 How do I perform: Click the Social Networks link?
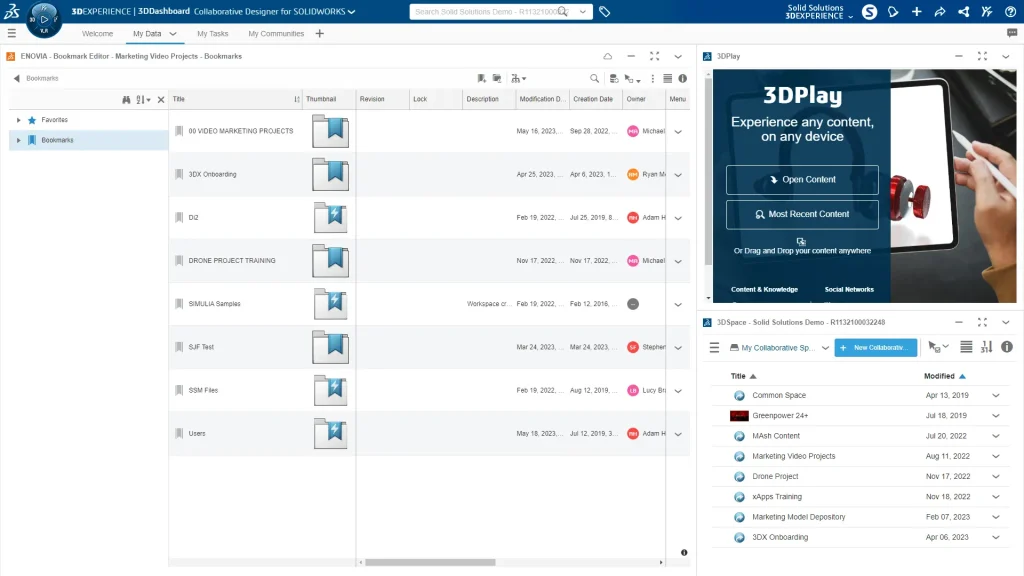click(849, 289)
